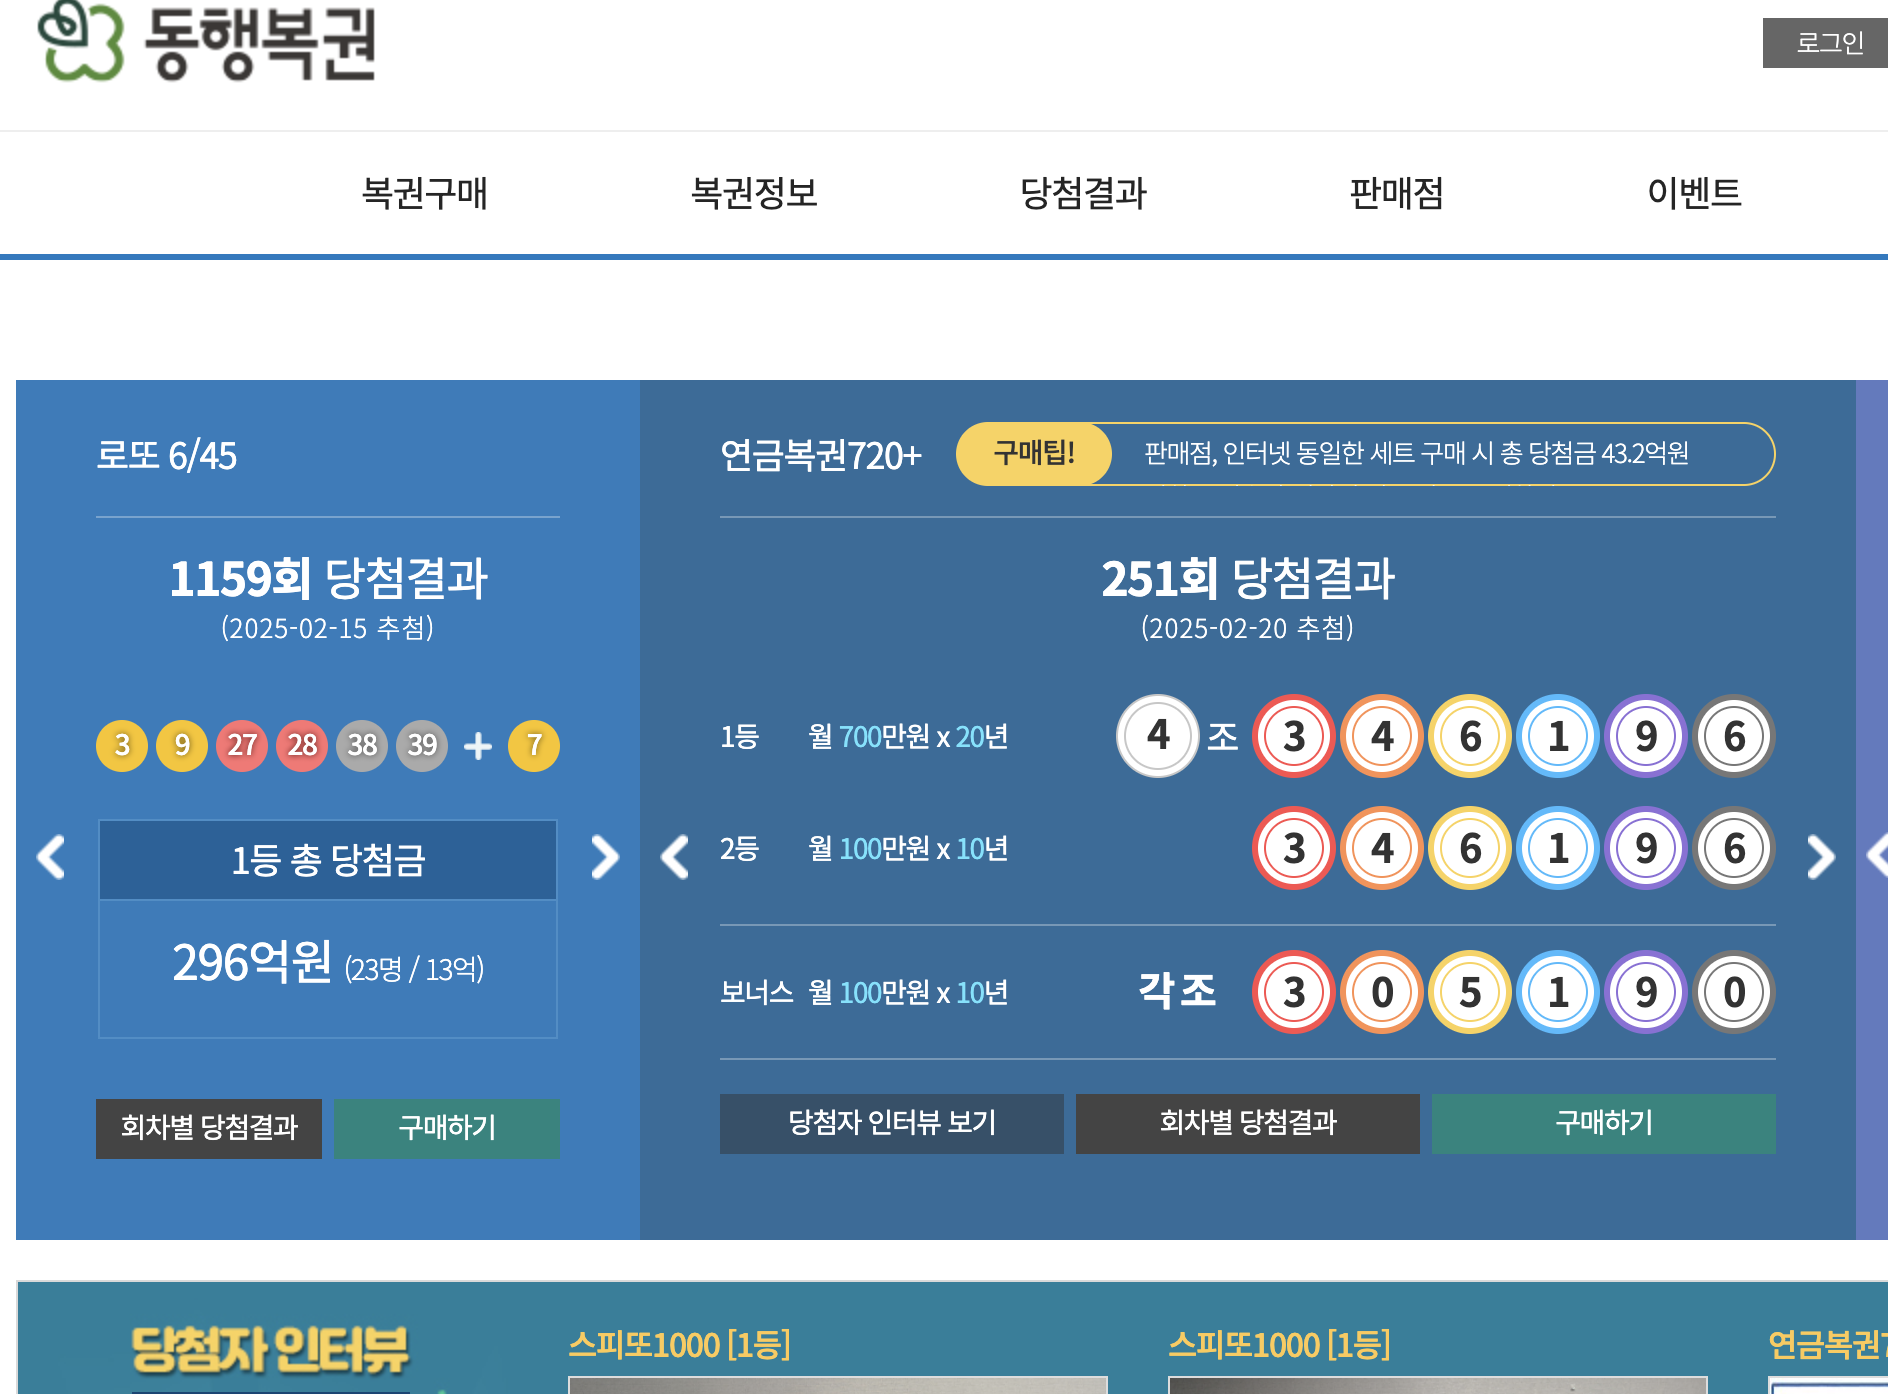Click the 251회 당첨결과 title
This screenshot has height=1394, width=1888.
pyautogui.click(x=1248, y=579)
